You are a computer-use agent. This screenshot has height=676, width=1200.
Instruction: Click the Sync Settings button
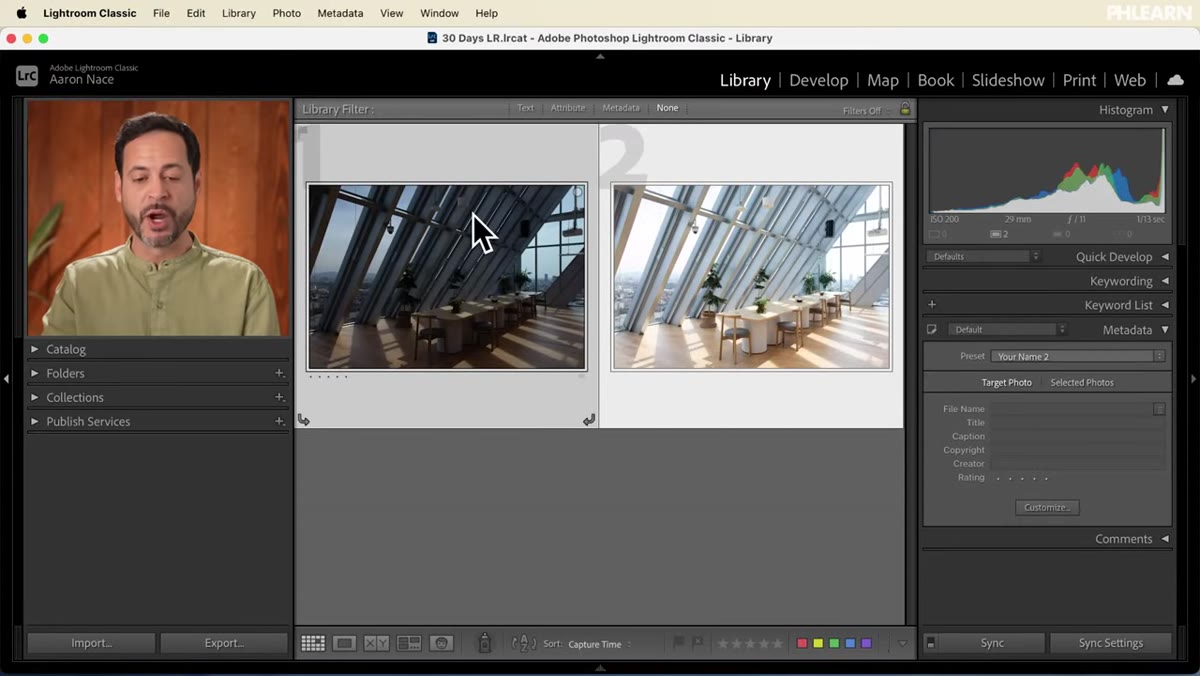click(x=1110, y=643)
